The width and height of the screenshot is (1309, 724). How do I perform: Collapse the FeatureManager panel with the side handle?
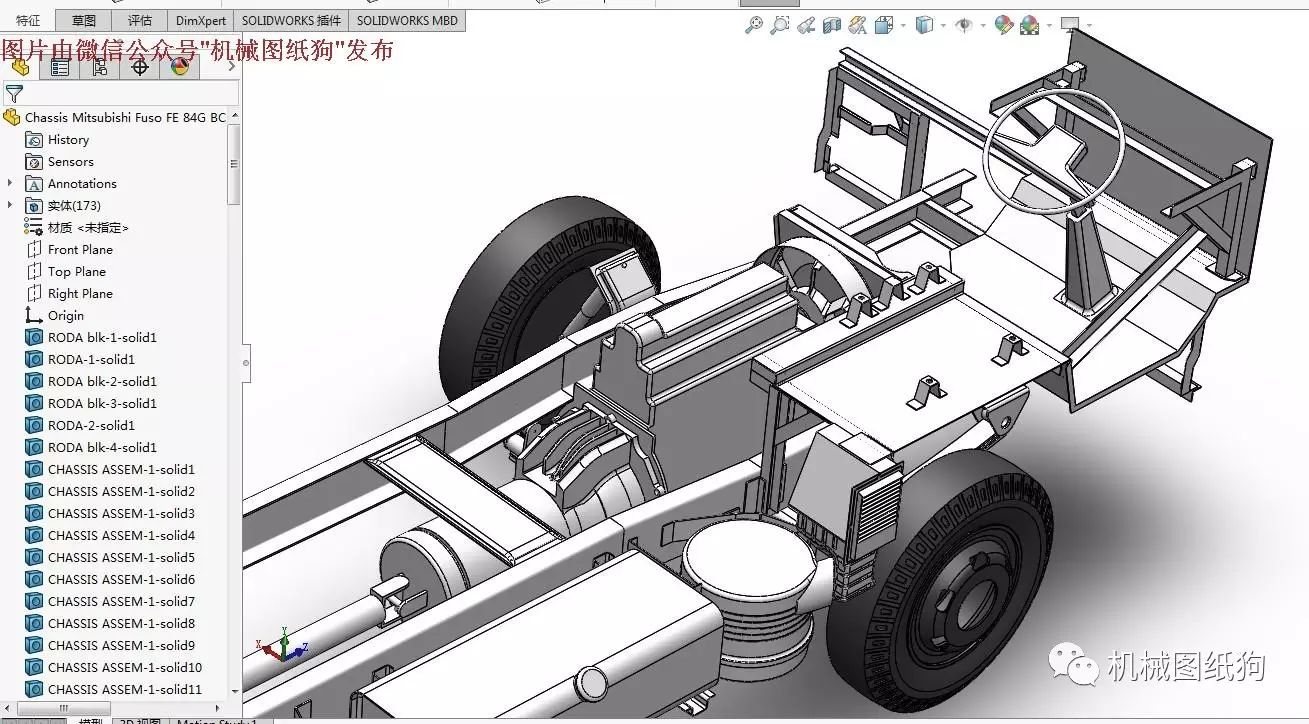pyautogui.click(x=246, y=363)
